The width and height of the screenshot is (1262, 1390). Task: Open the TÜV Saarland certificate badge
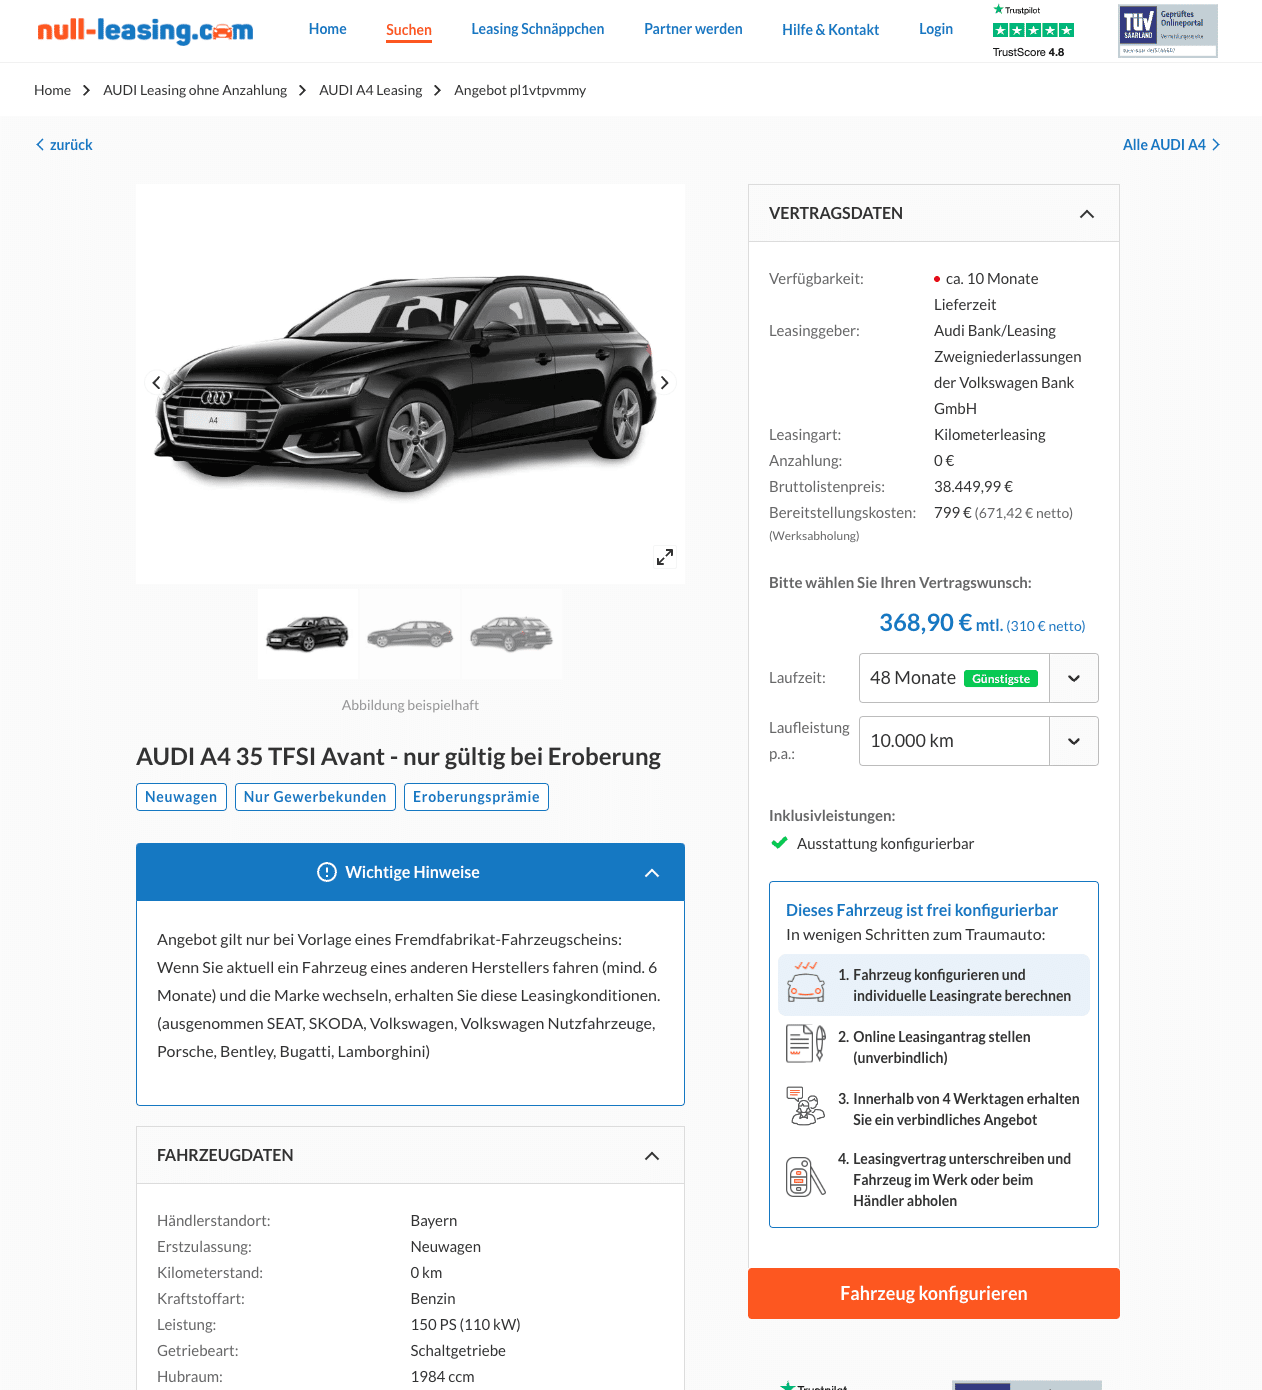tap(1168, 31)
